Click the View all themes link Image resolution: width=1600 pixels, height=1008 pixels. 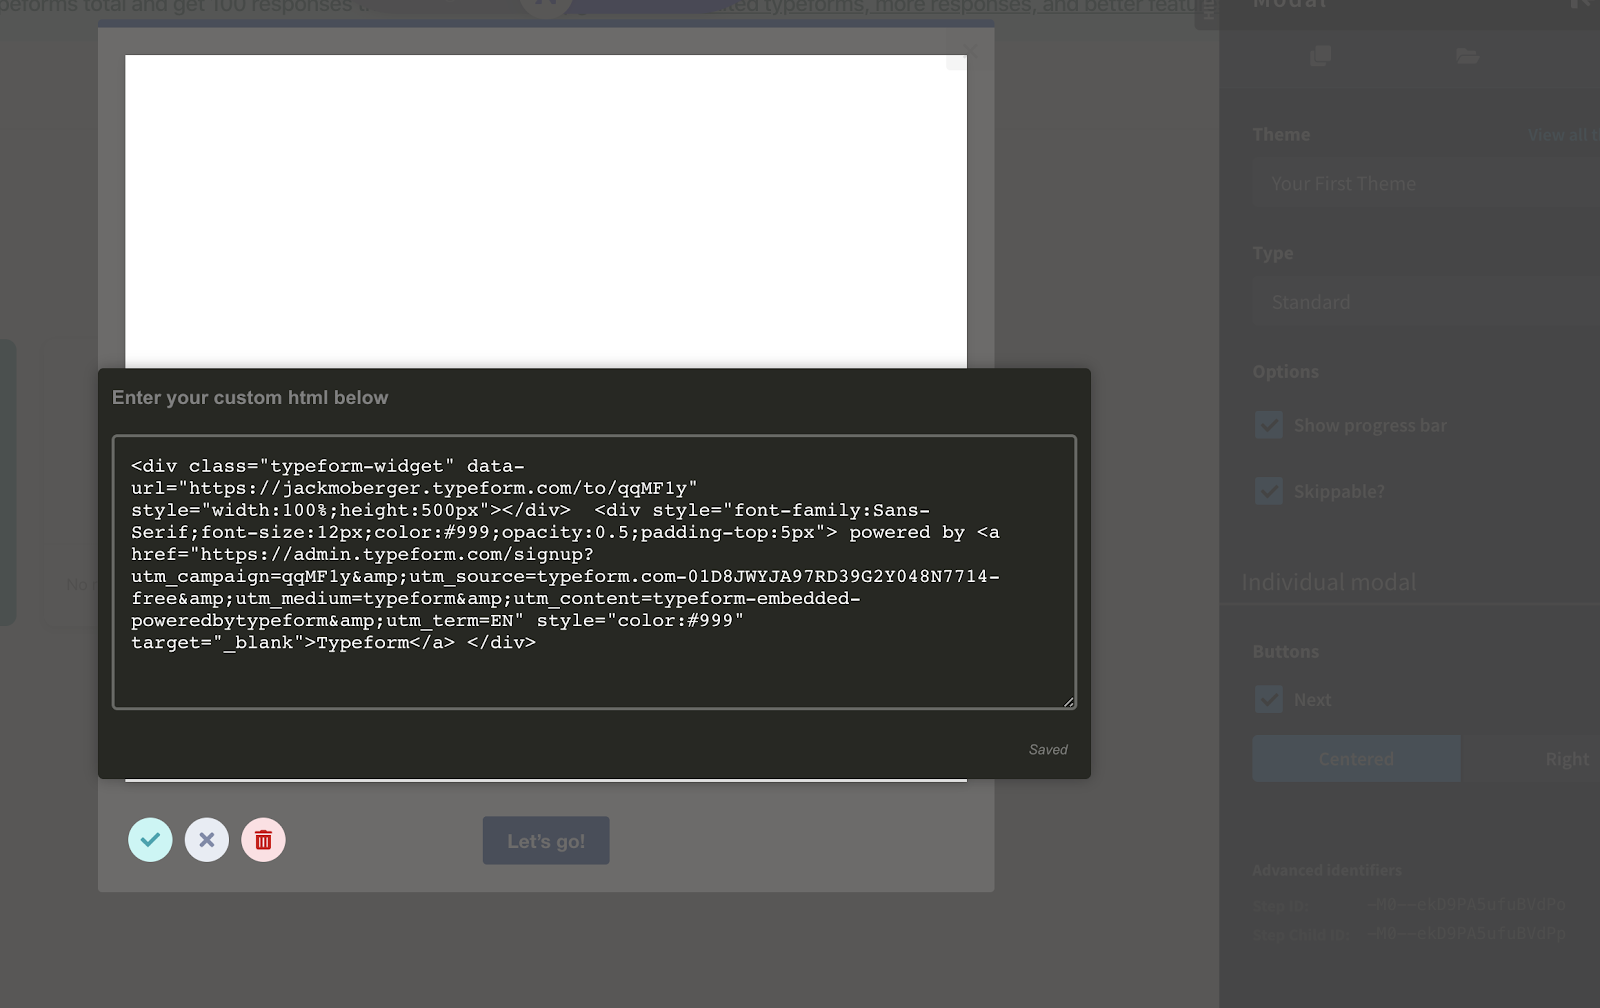tap(1563, 135)
